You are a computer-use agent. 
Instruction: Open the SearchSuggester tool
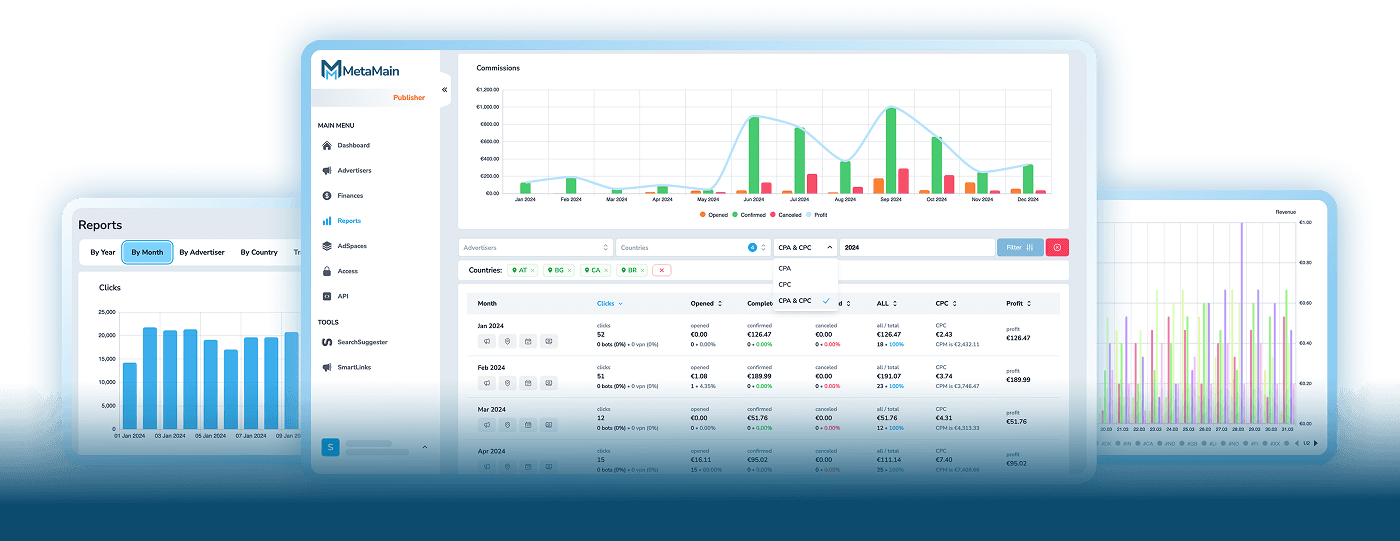pyautogui.click(x=361, y=342)
